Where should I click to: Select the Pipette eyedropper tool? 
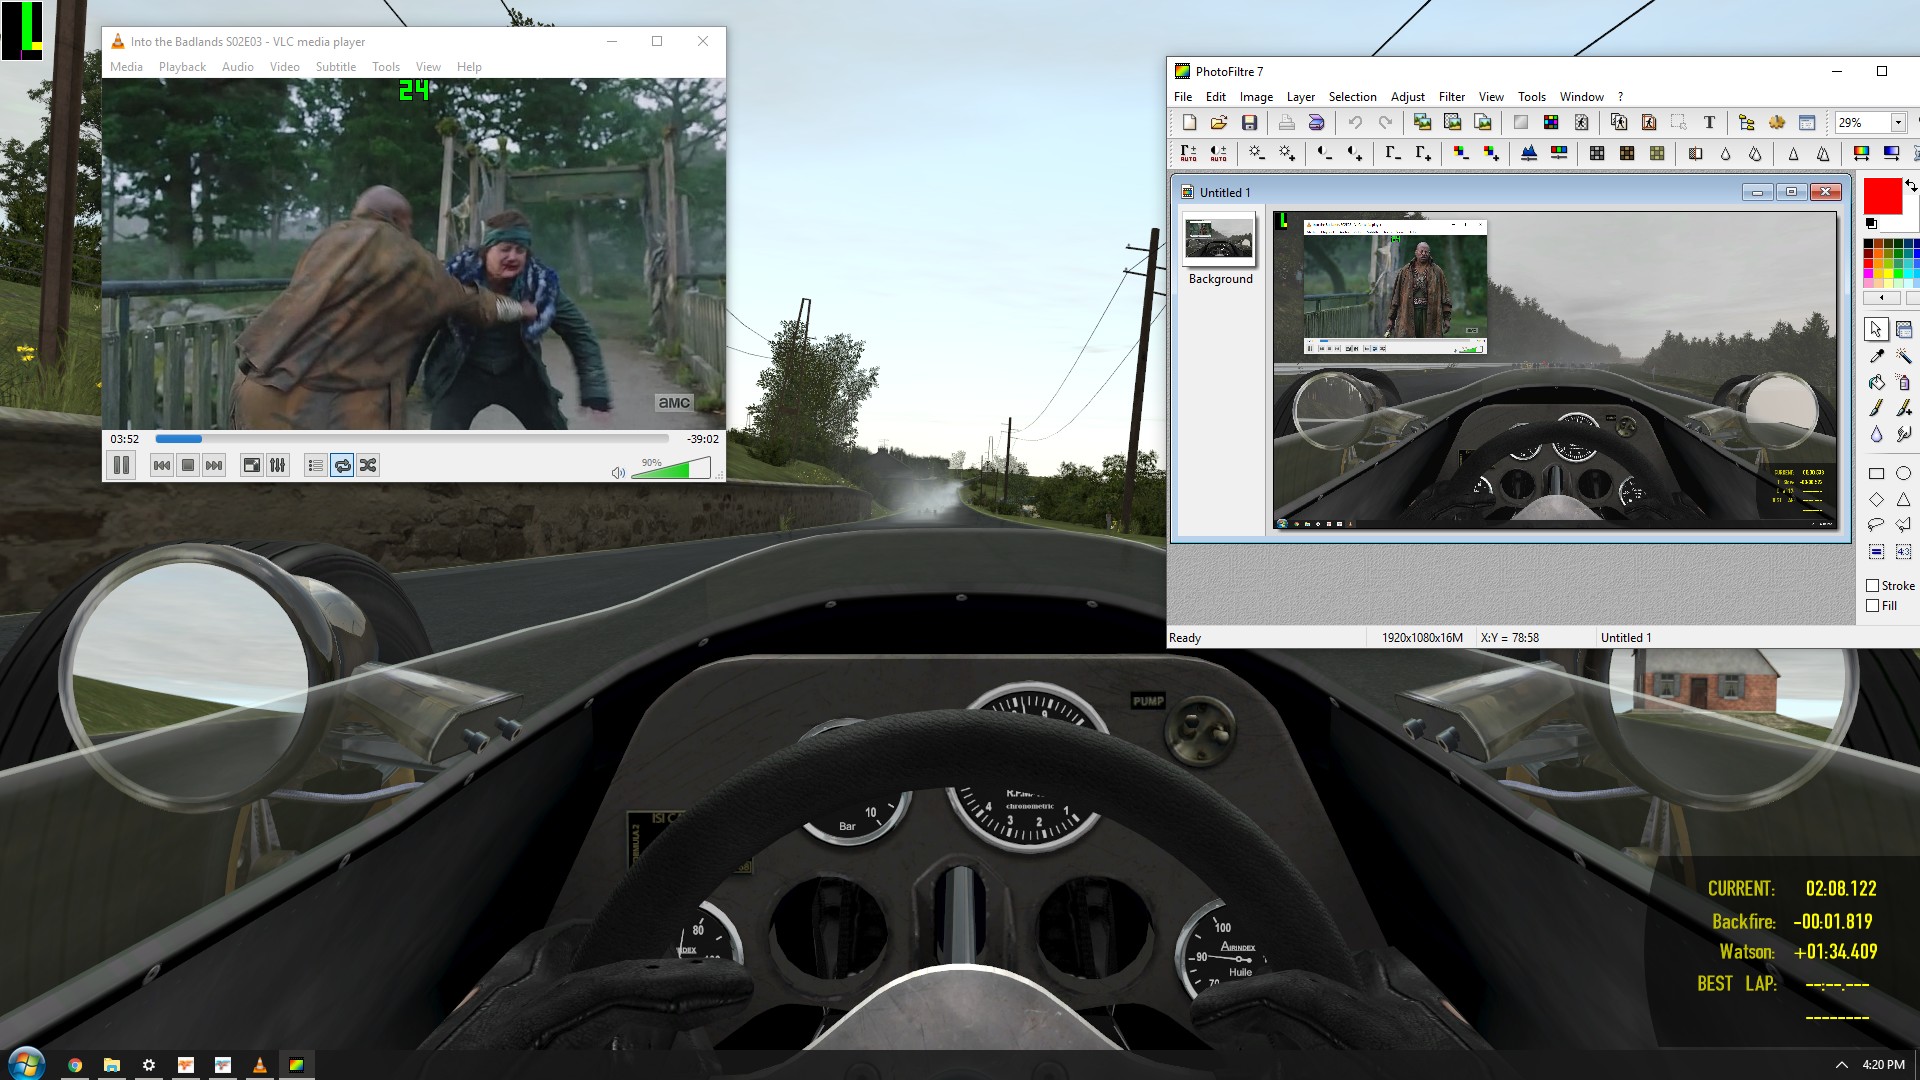coord(1876,356)
